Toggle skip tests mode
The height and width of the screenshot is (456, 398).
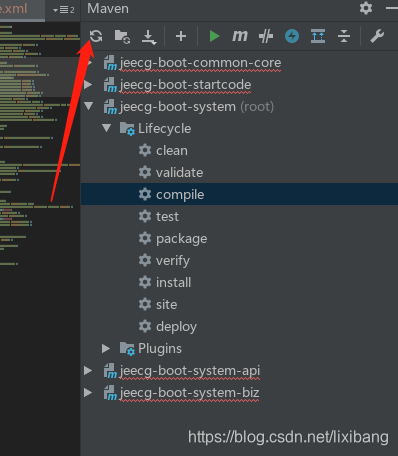coord(266,36)
